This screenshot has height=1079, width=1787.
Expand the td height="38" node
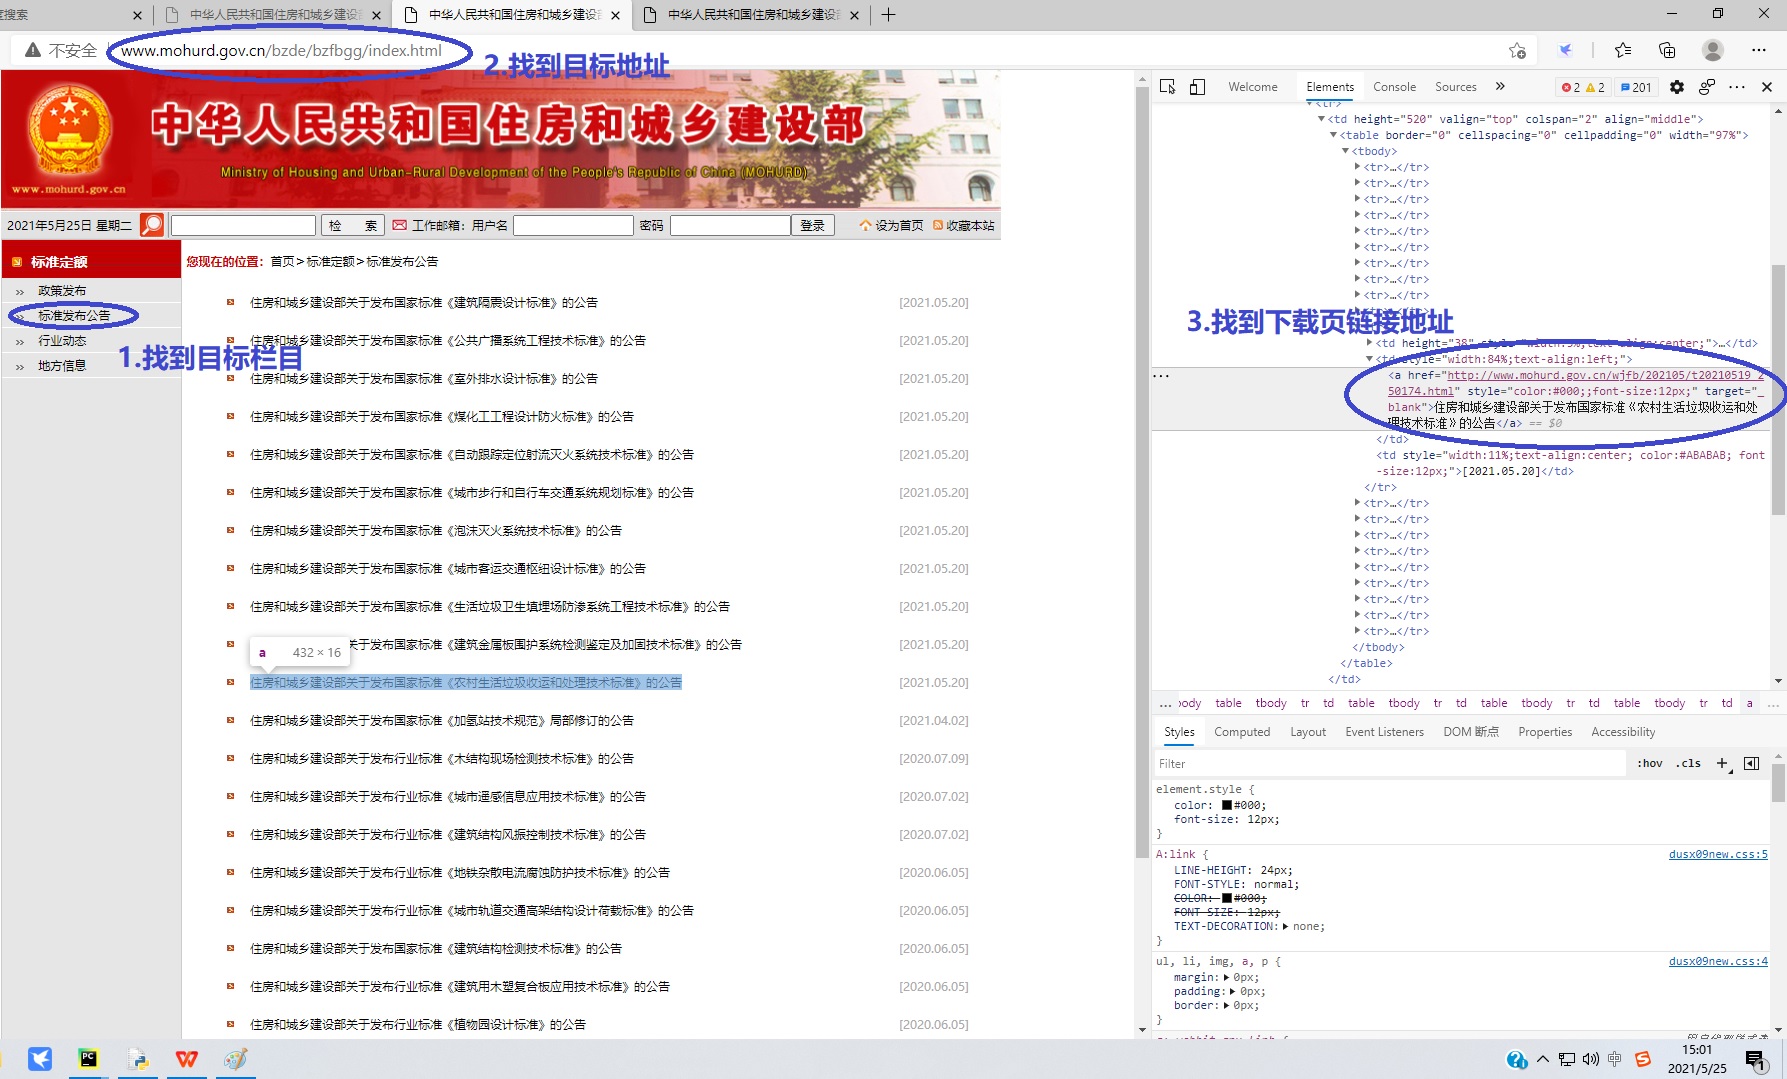pyautogui.click(x=1369, y=343)
